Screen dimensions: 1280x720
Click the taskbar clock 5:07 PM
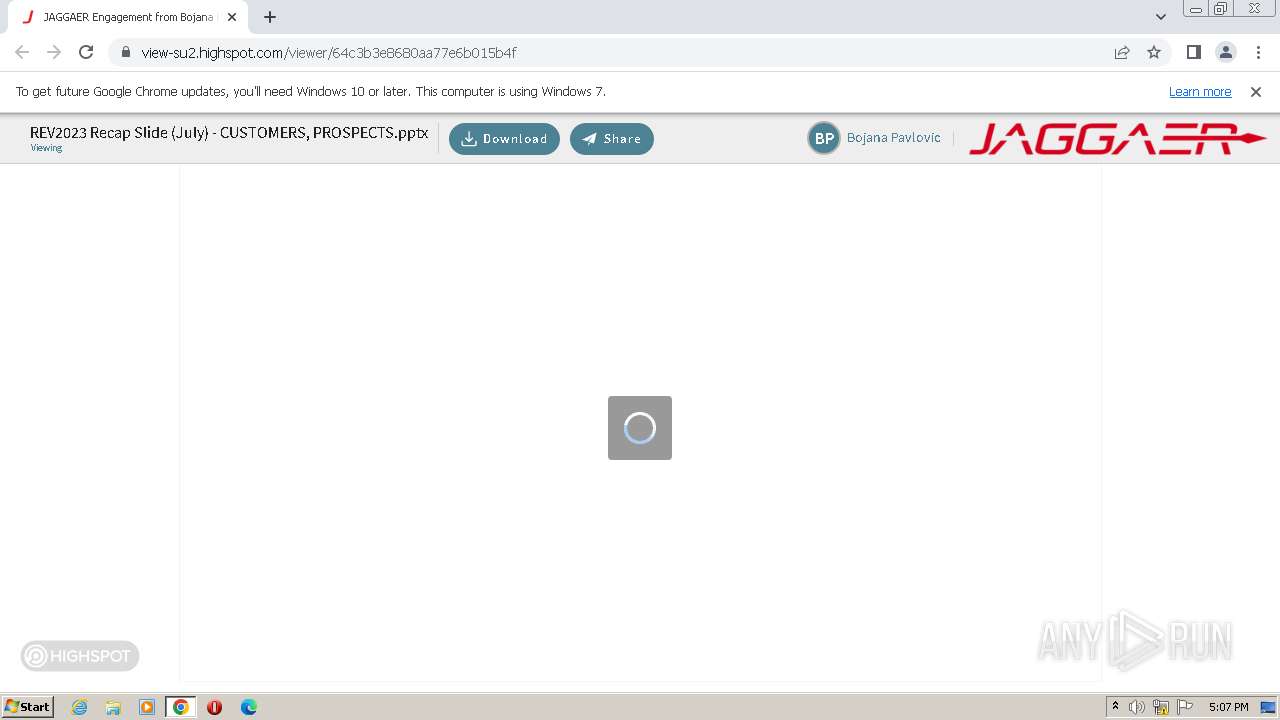1228,707
